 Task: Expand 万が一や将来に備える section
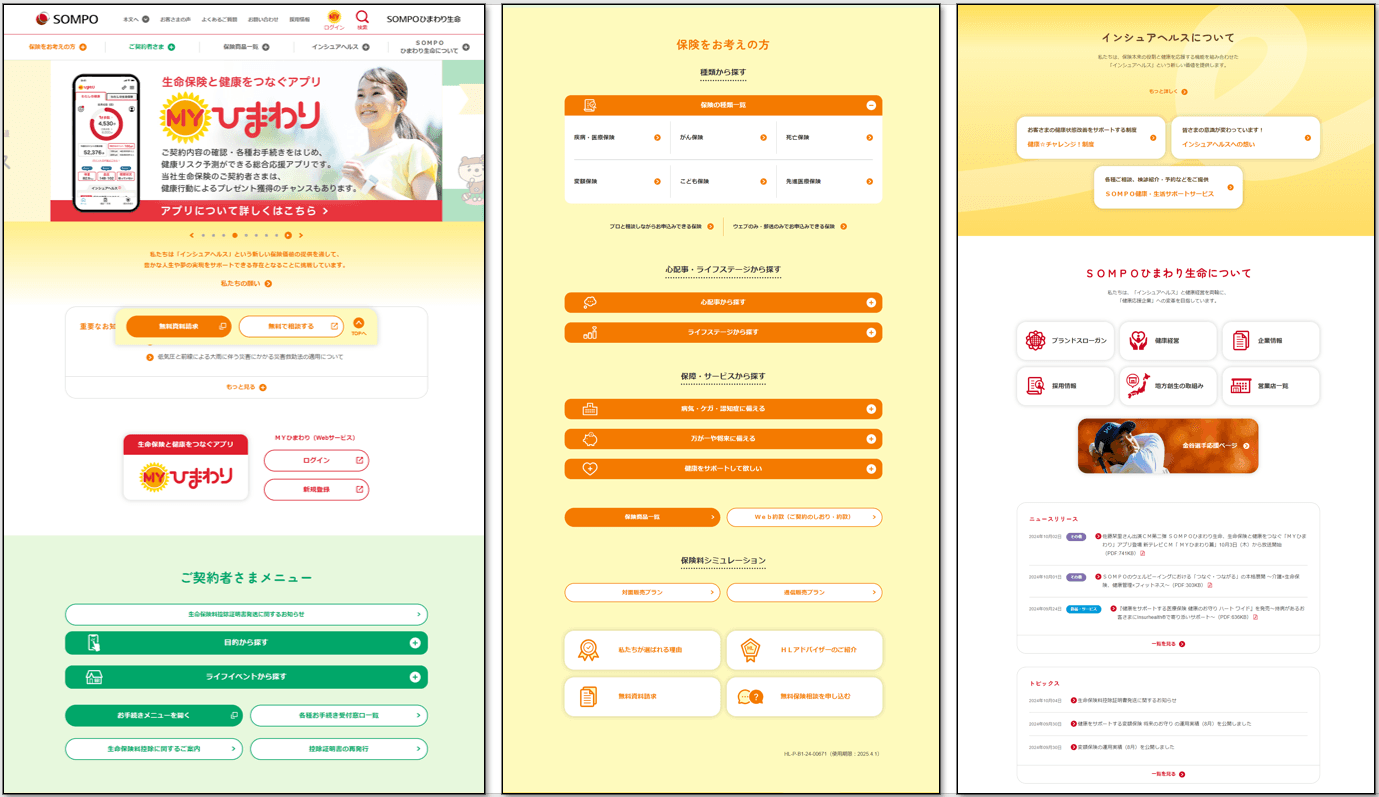click(x=723, y=438)
